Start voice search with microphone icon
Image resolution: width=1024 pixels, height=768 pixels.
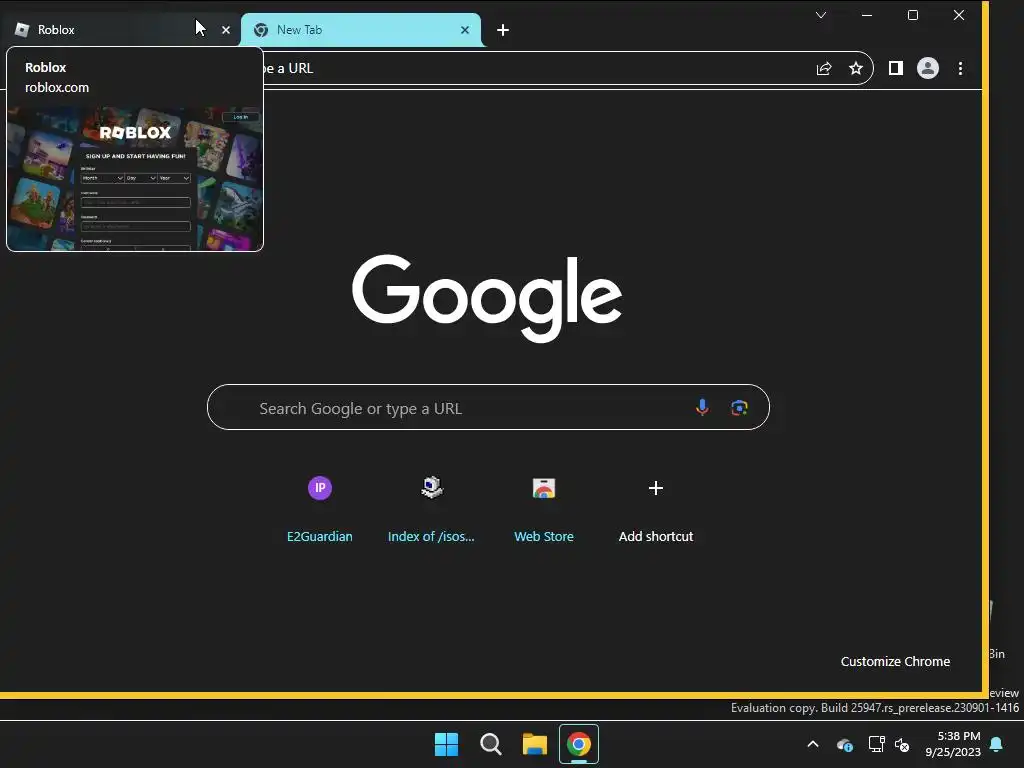[702, 408]
